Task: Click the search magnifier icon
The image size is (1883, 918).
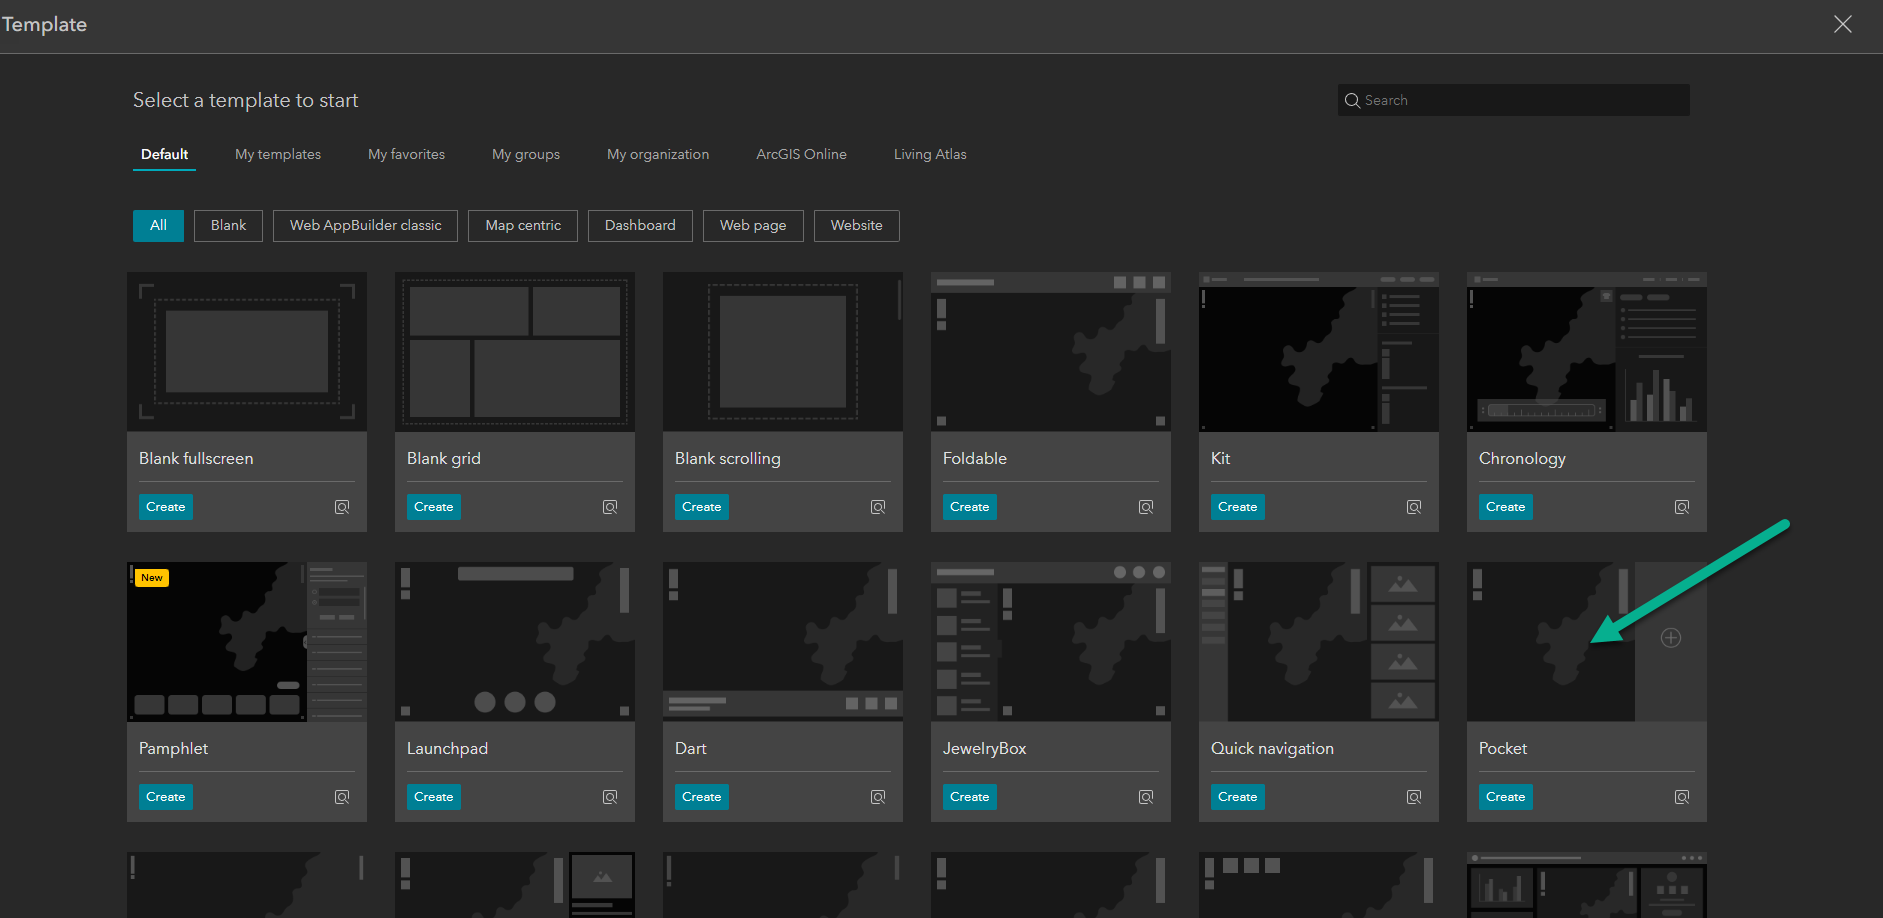Action: coord(1352,100)
